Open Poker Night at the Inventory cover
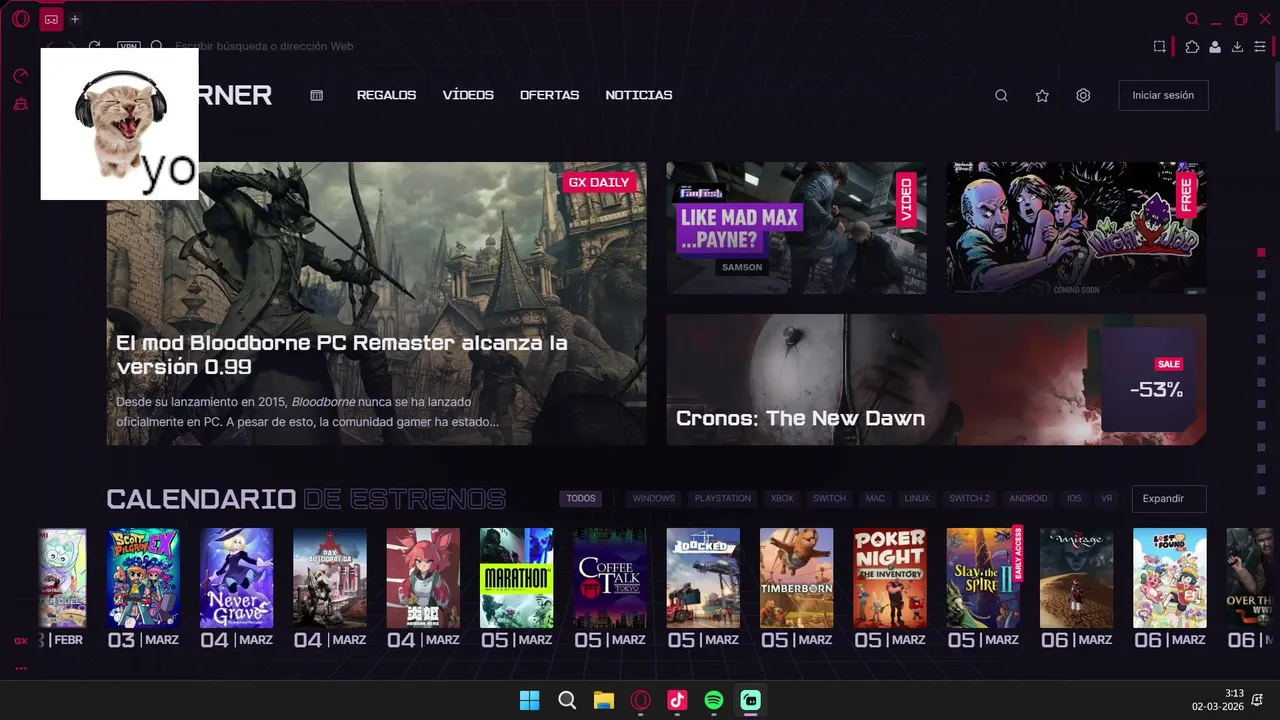 [890, 578]
